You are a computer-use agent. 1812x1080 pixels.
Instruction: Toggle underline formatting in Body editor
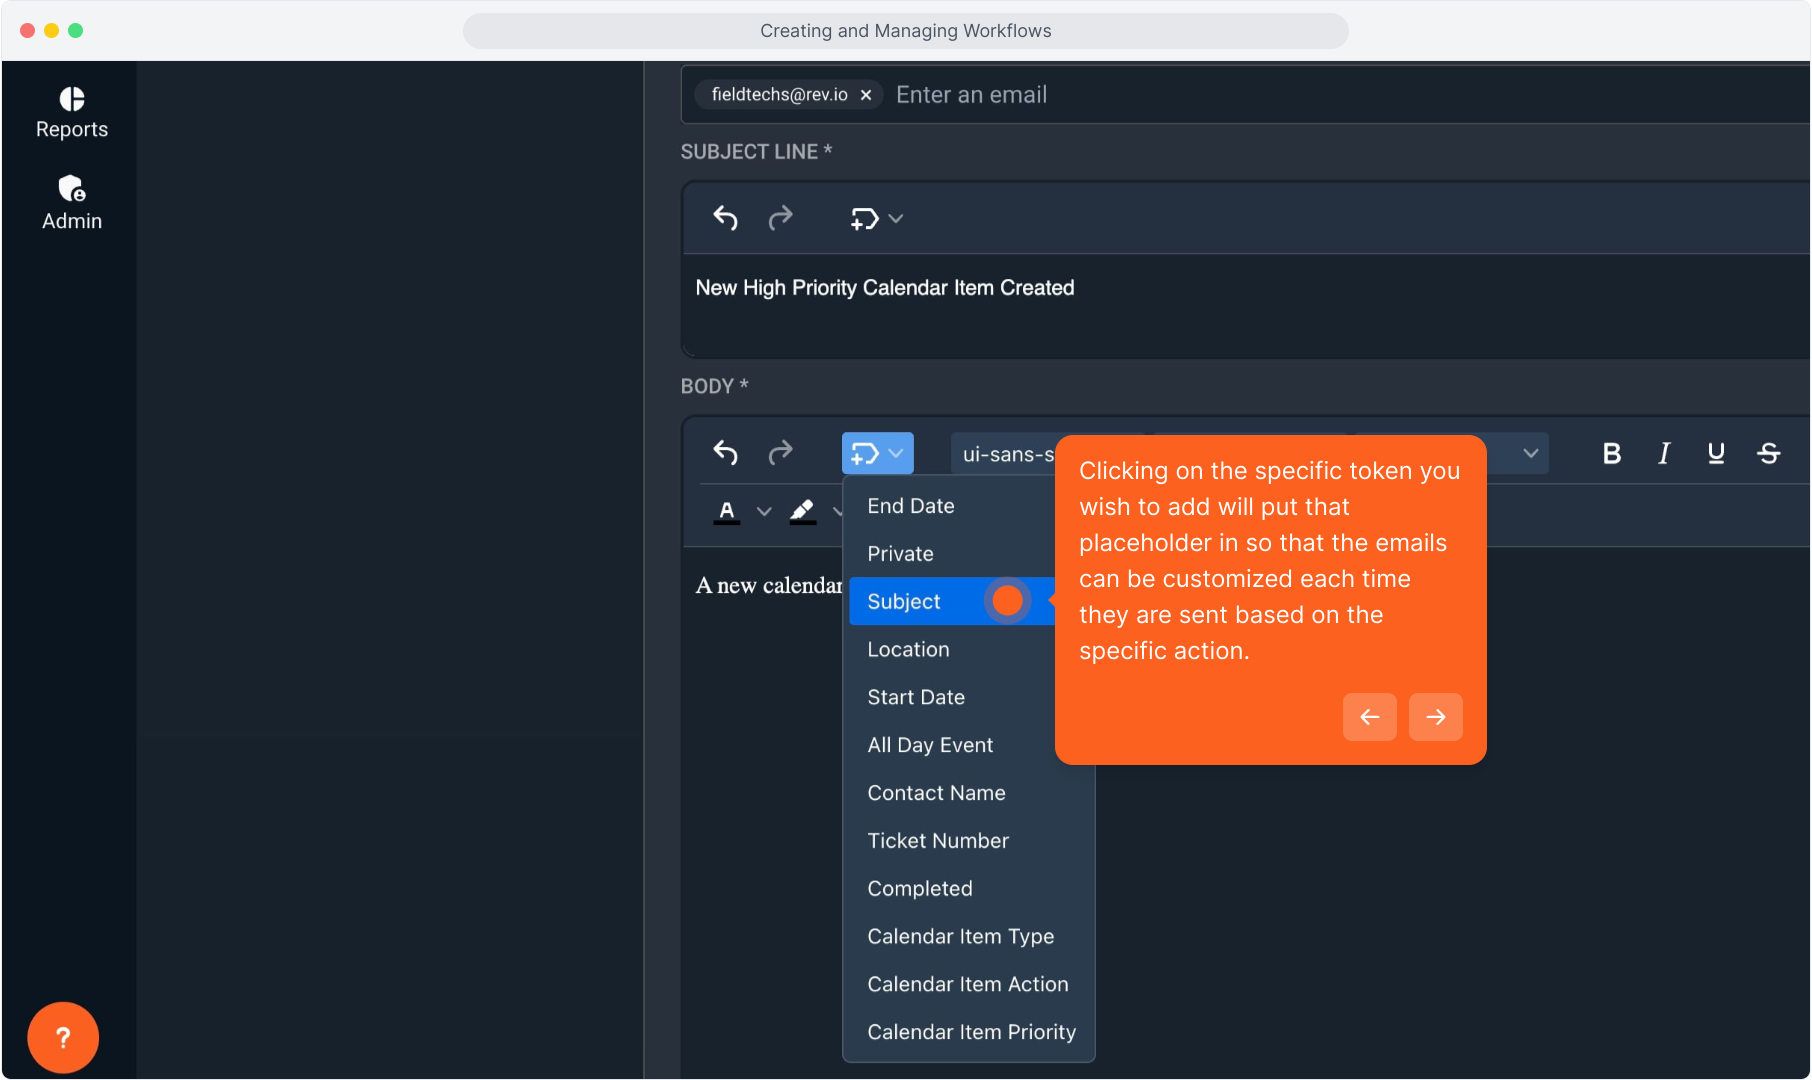click(x=1716, y=454)
